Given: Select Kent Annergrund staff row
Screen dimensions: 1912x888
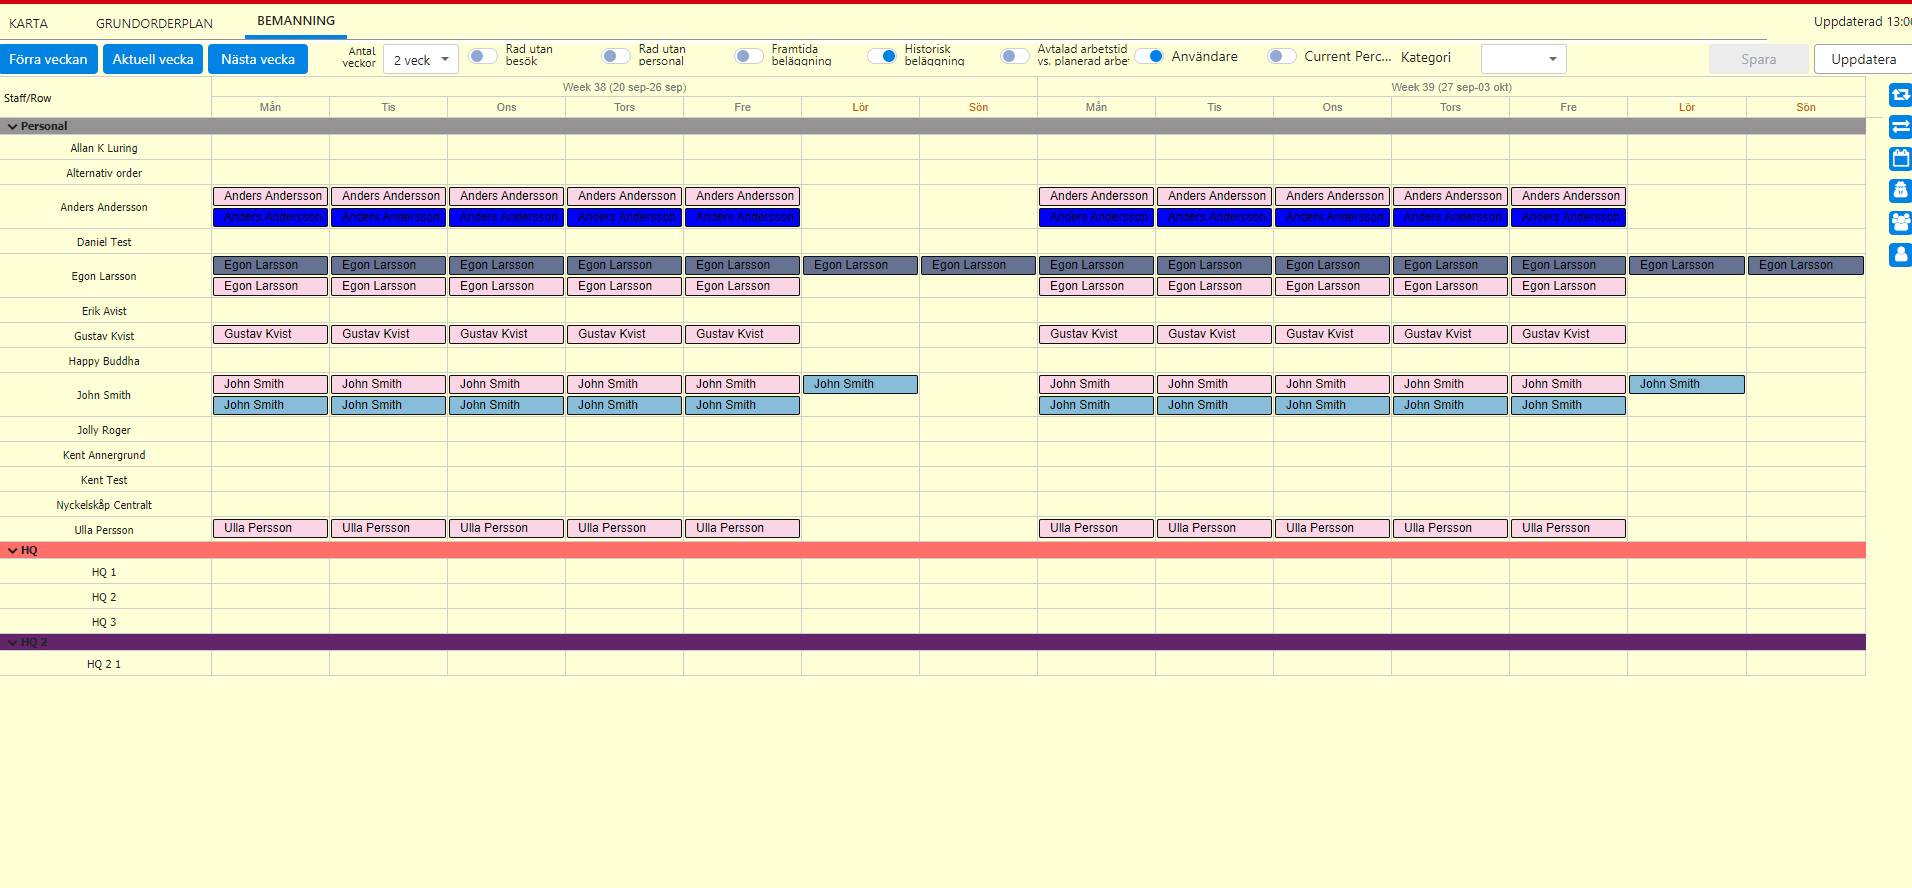Looking at the screenshot, I should (104, 455).
